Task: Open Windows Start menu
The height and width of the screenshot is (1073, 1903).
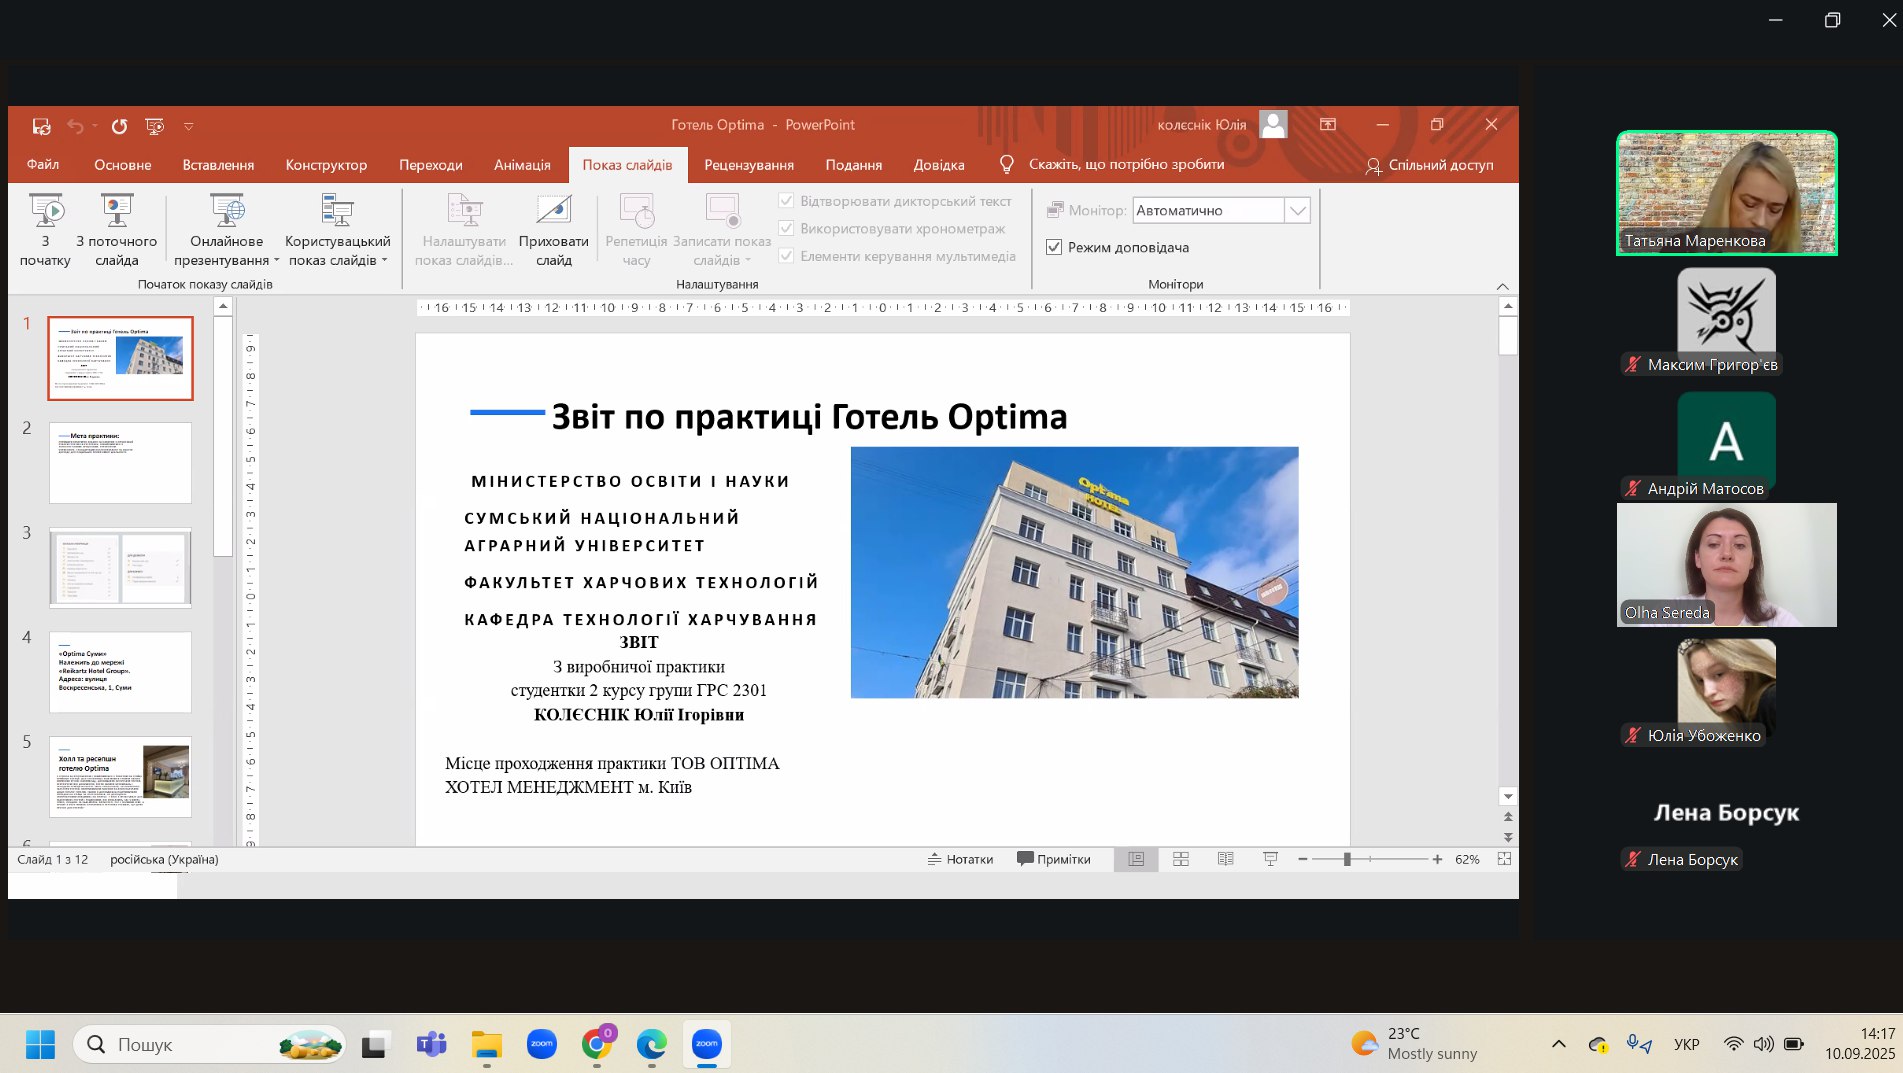Action: [x=40, y=1044]
